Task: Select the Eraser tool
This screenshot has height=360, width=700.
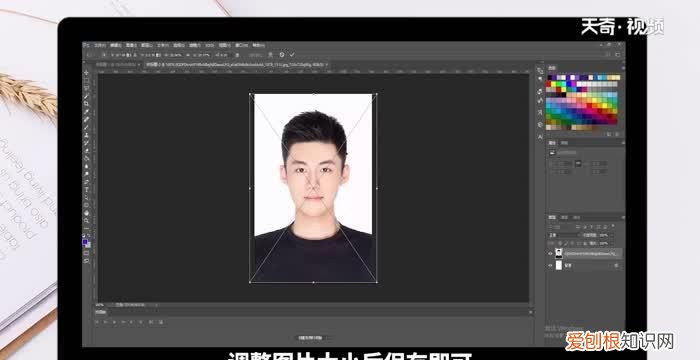Action: (86, 151)
